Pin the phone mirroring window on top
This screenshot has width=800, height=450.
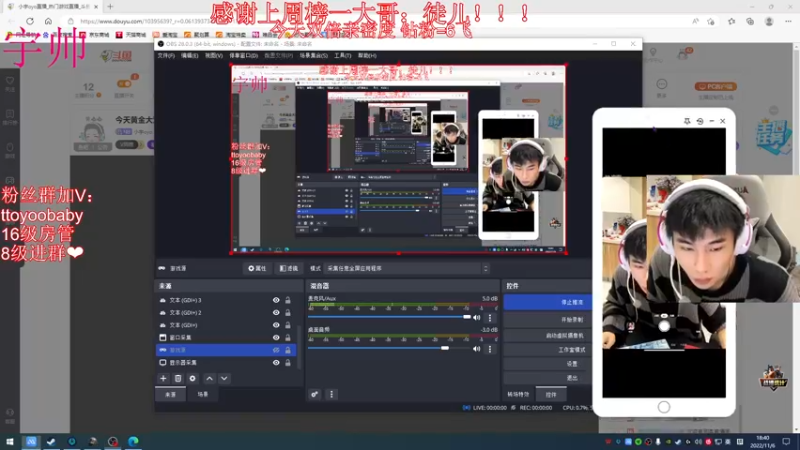[x=687, y=121]
